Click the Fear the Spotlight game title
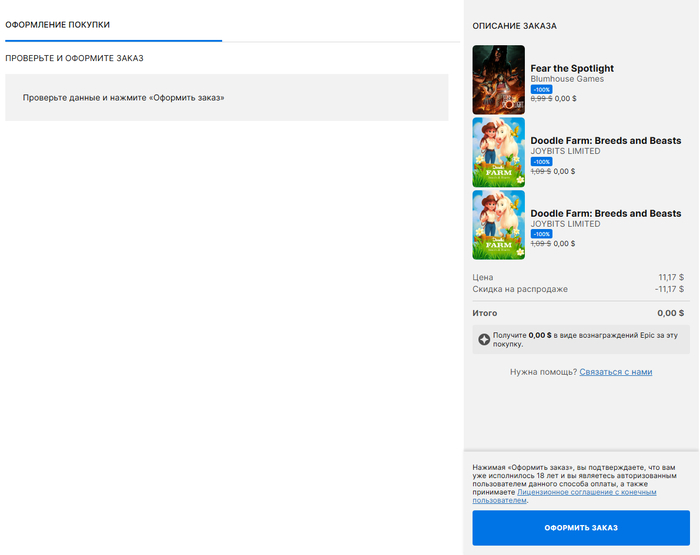The height and width of the screenshot is (555, 700). (571, 68)
